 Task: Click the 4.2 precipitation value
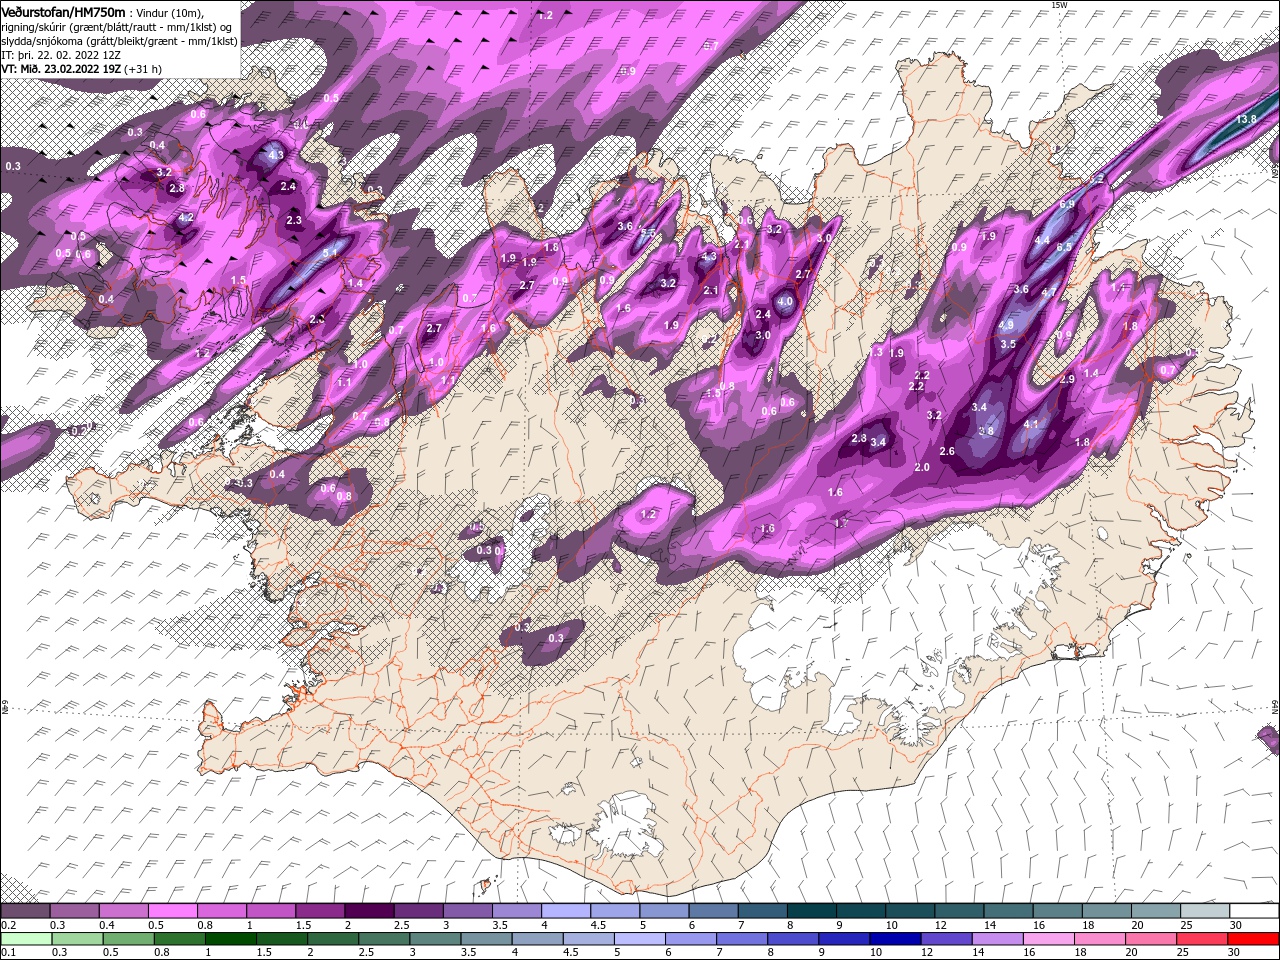[x=186, y=217]
